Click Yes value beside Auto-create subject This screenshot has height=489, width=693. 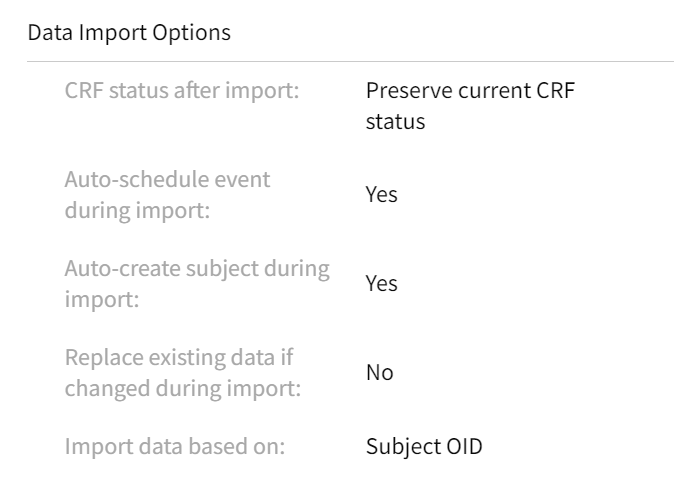381,284
